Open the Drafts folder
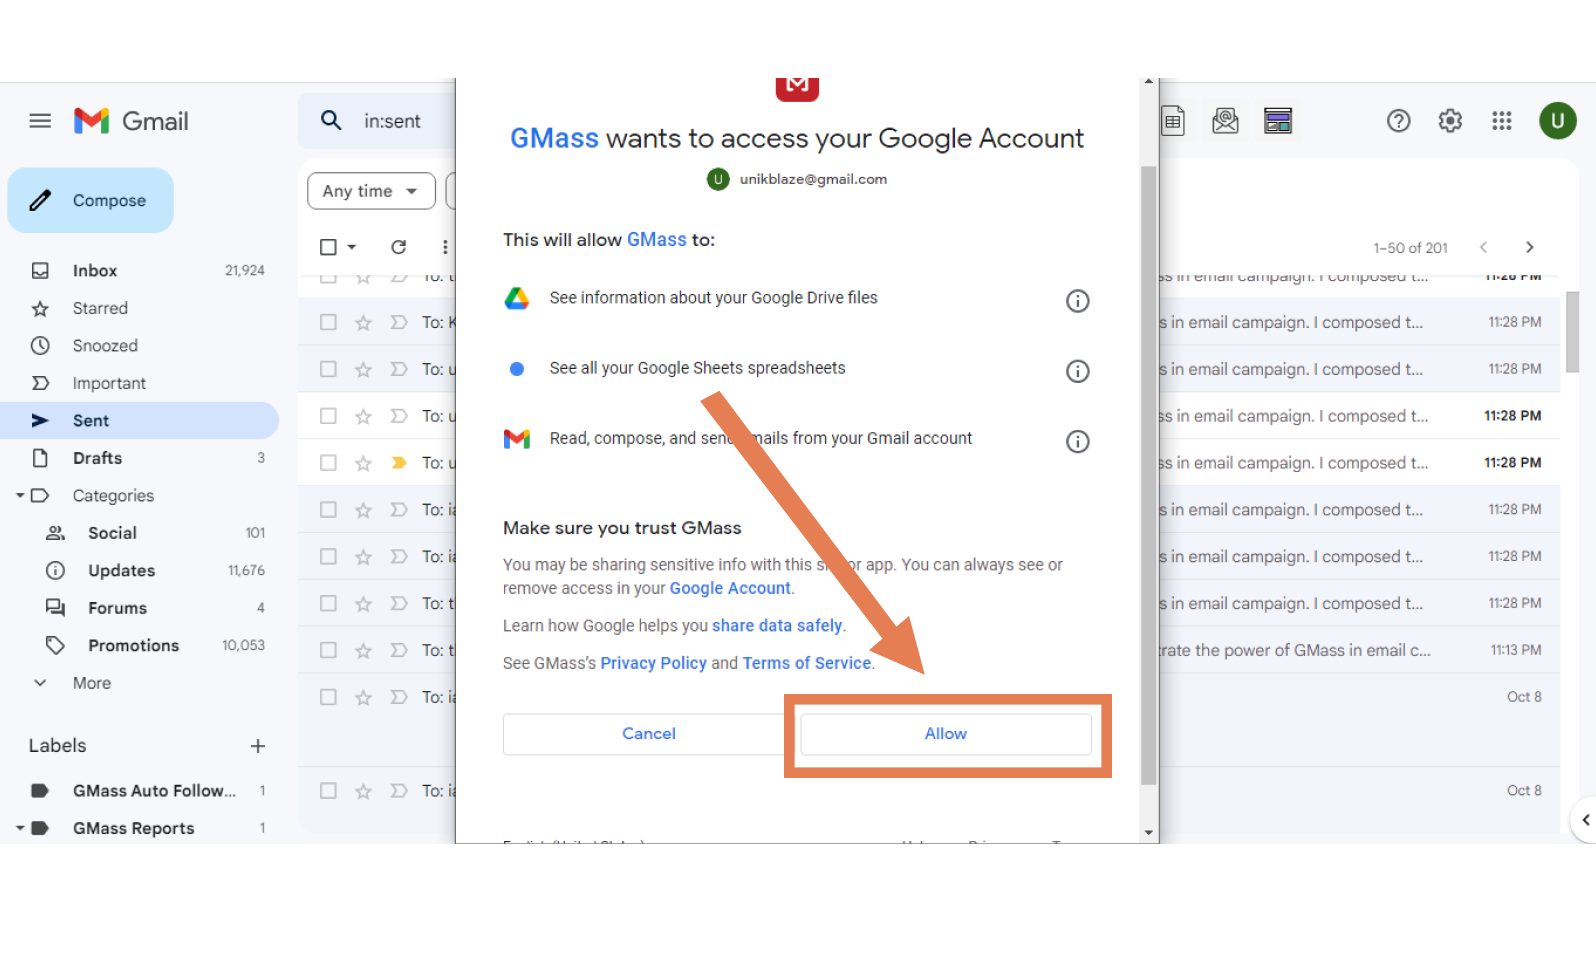 (x=140, y=458)
